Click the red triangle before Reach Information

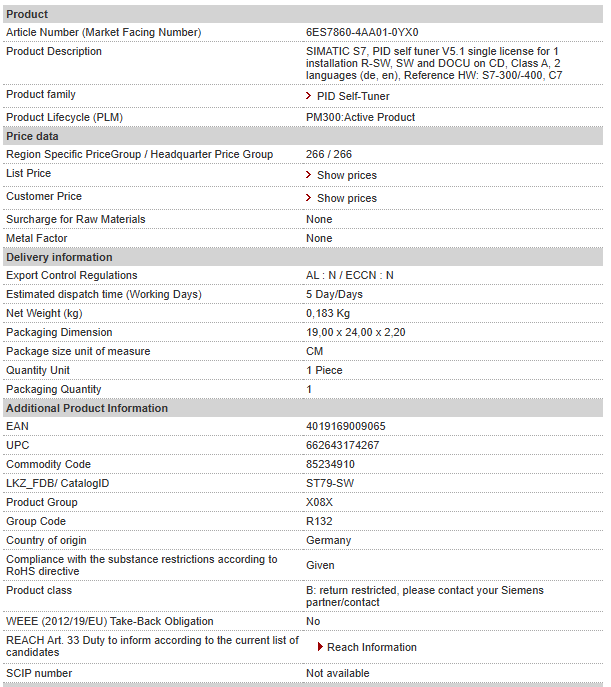tap(320, 647)
